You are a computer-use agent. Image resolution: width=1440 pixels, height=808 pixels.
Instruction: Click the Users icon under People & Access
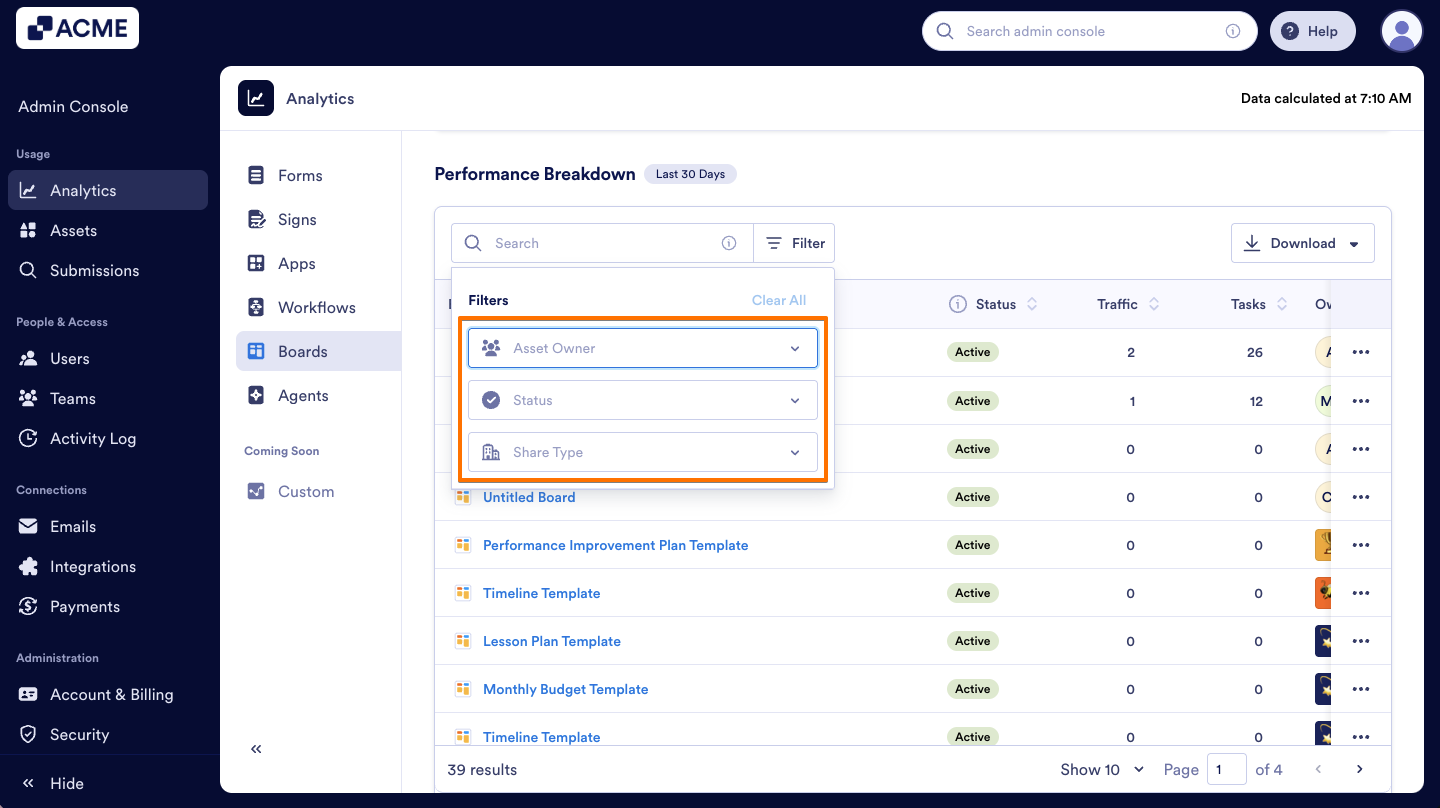(x=27, y=358)
